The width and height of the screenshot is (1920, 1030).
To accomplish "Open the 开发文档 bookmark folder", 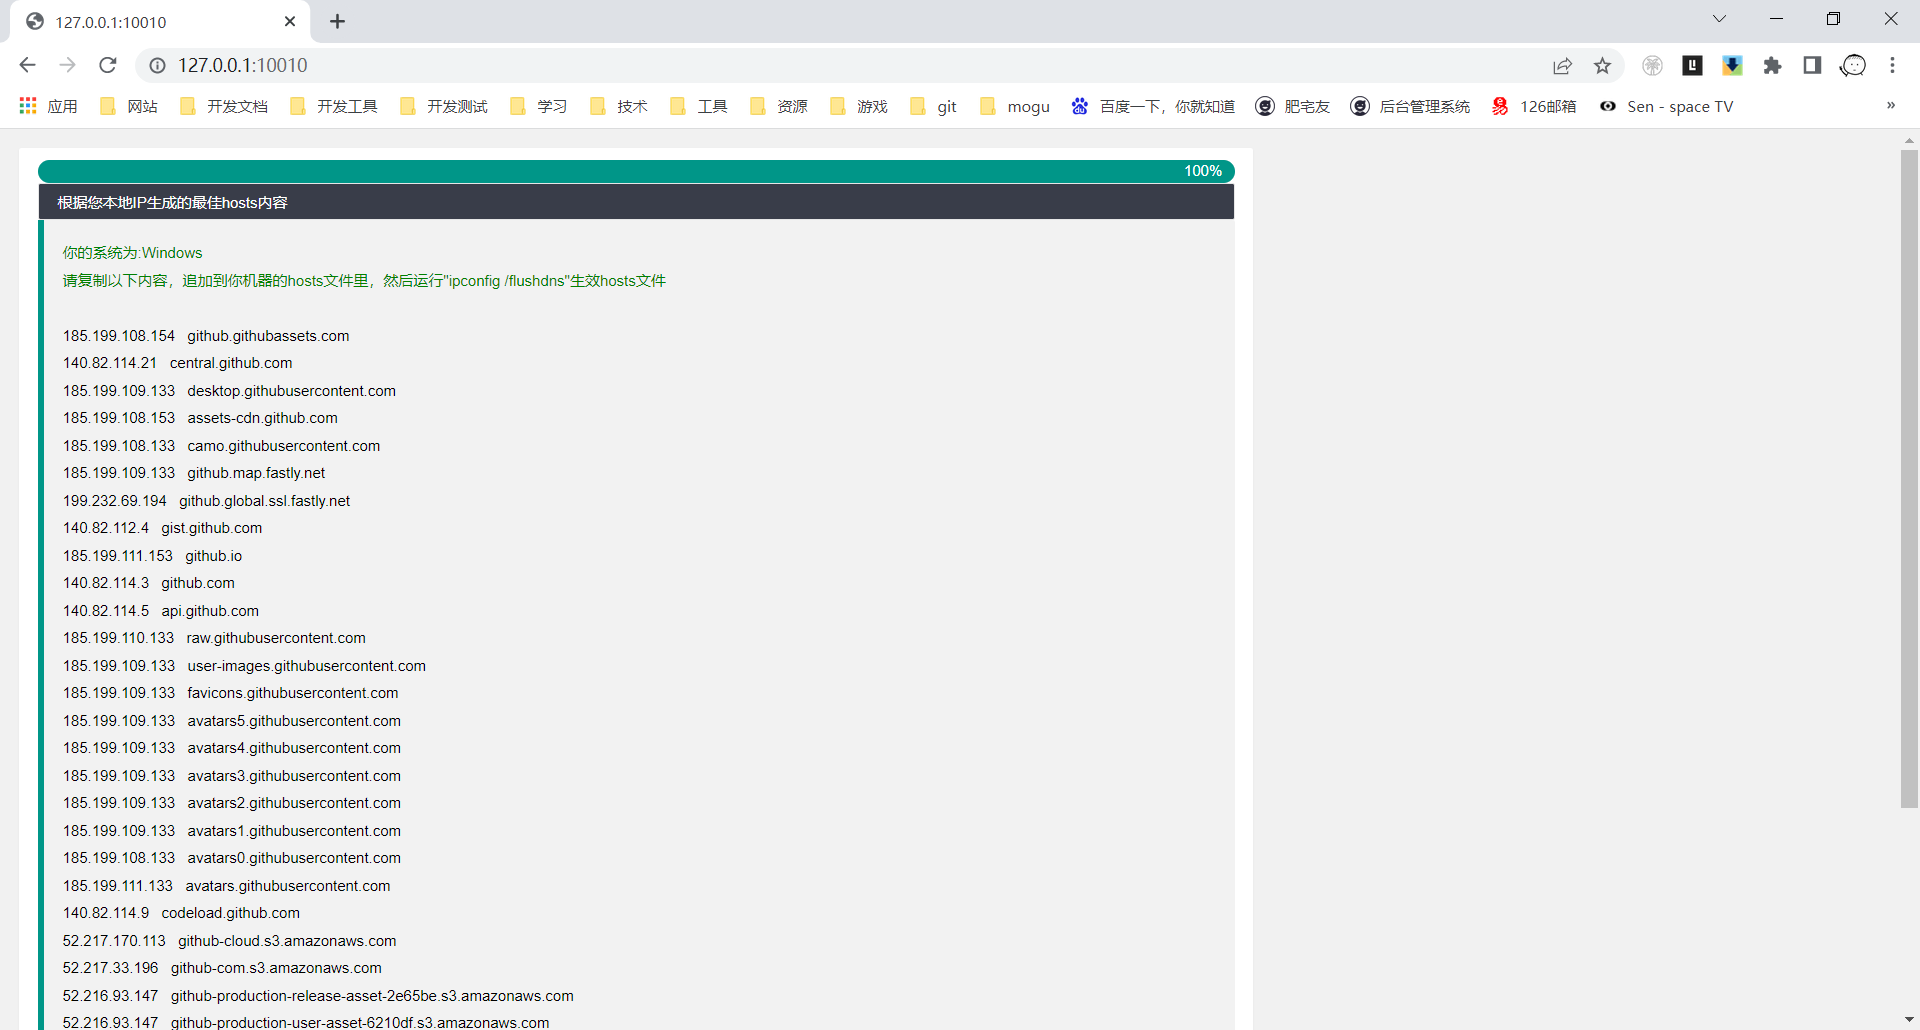I will pyautogui.click(x=223, y=106).
